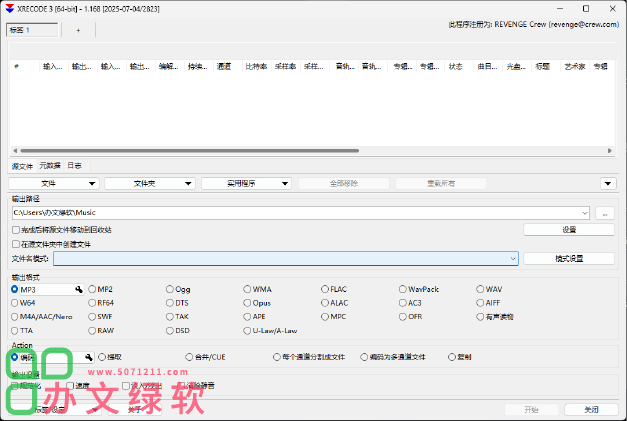Screen dimensions: 627x421
Task: Pick the FLAC format radio button
Action: pos(334,289)
